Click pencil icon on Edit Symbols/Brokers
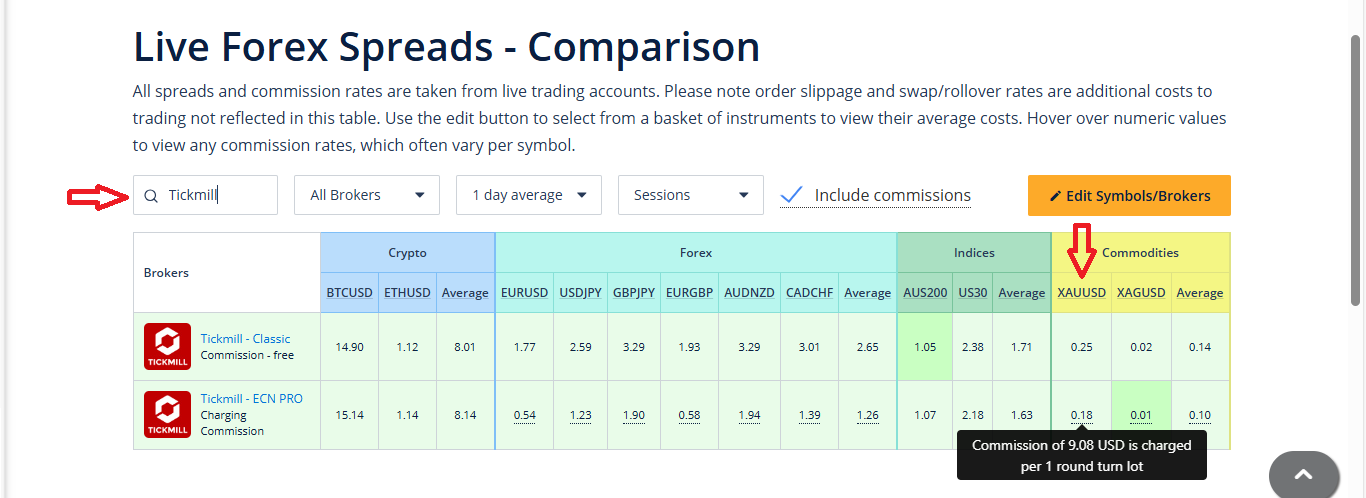Screen dimensions: 1366x498 coord(1055,196)
